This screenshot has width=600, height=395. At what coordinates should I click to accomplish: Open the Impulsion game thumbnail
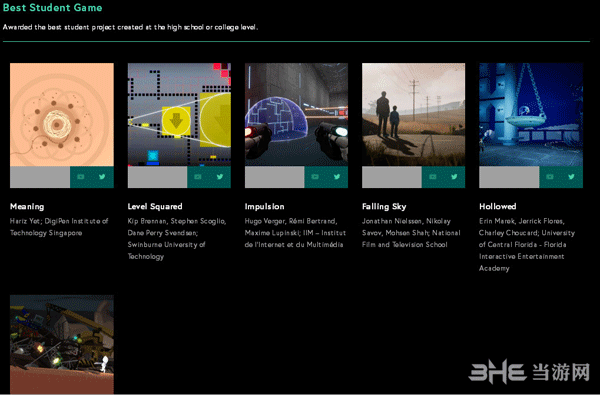[x=297, y=114]
